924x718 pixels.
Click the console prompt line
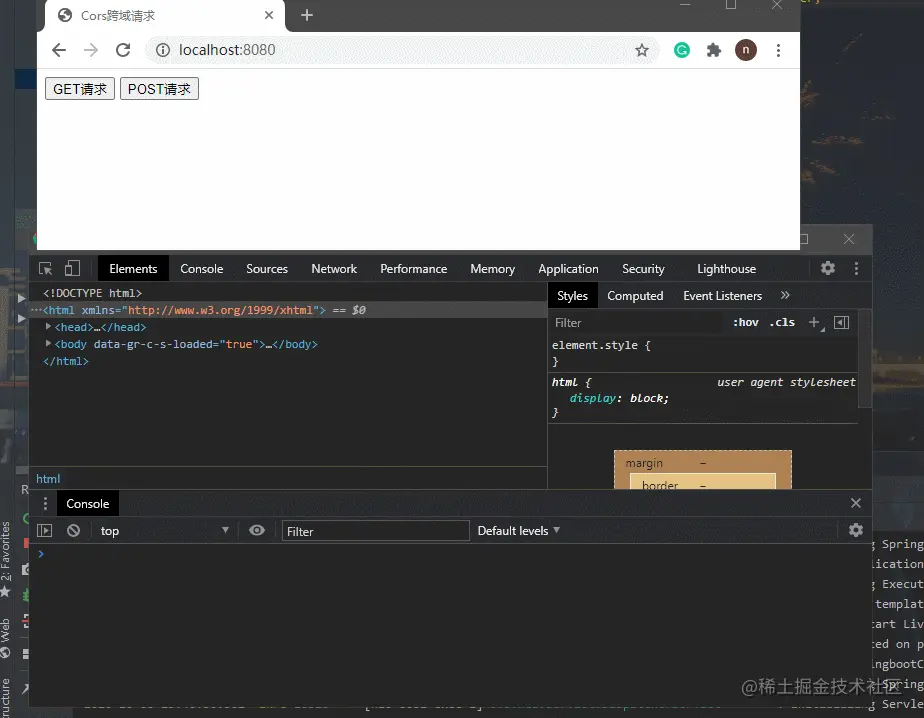[451, 554]
